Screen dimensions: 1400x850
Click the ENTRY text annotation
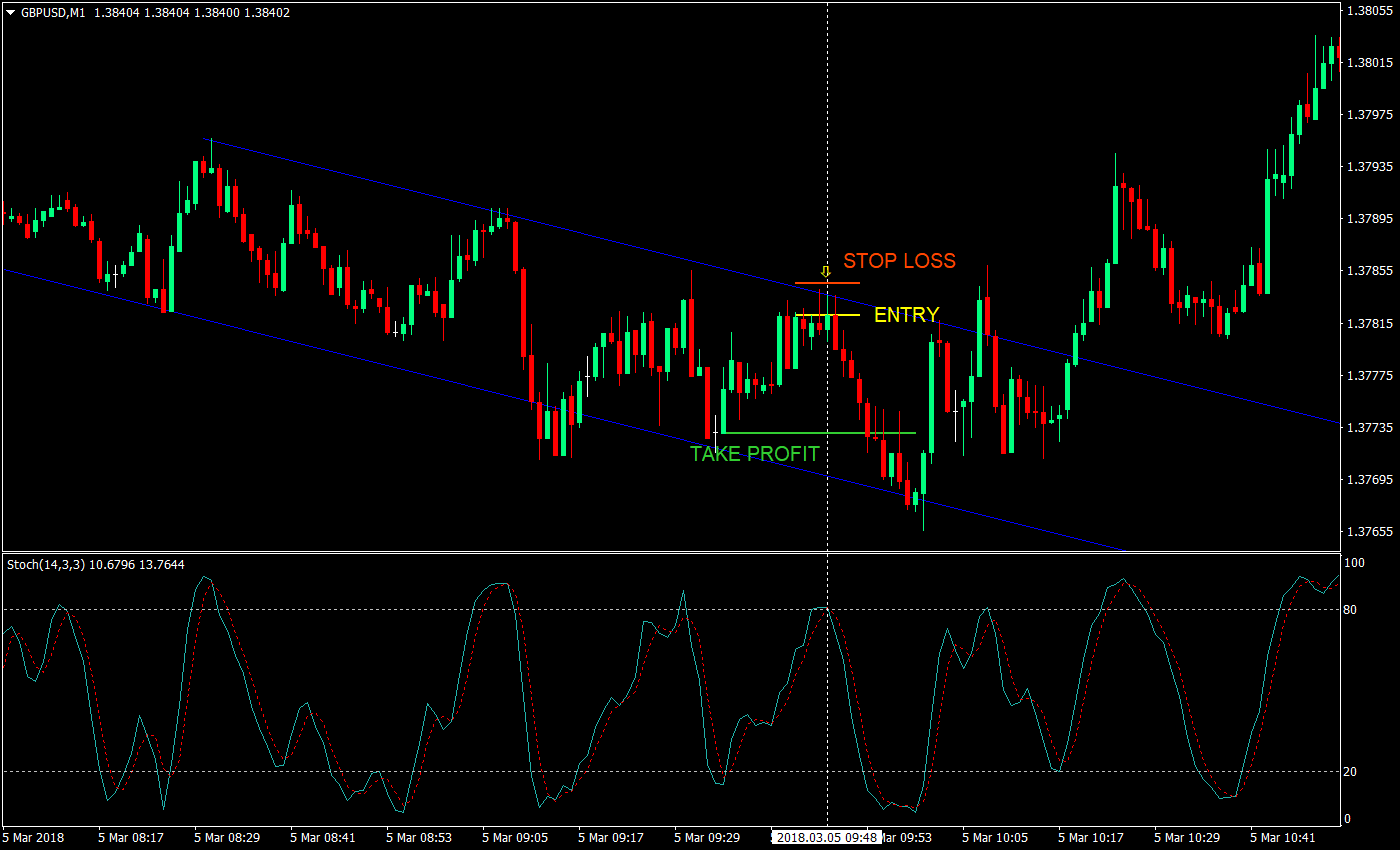906,314
